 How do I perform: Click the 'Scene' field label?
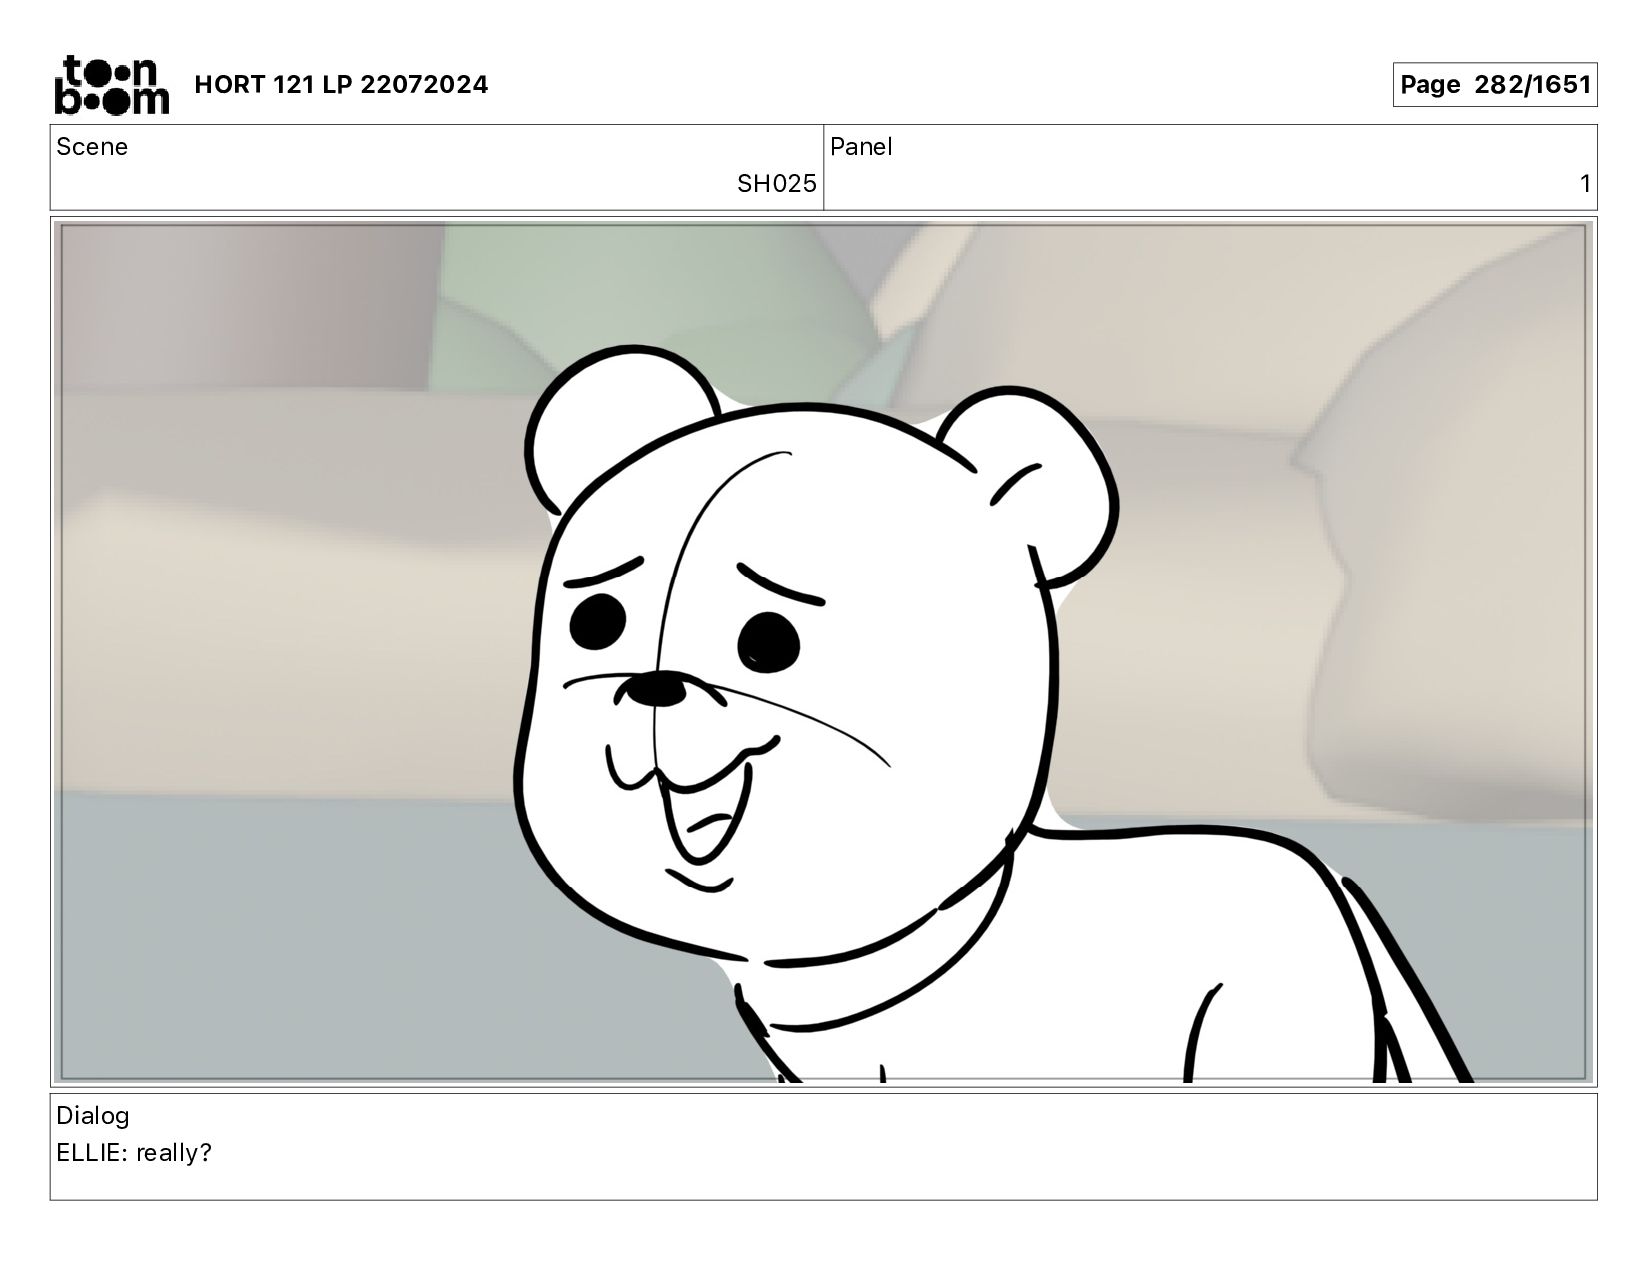(x=92, y=147)
